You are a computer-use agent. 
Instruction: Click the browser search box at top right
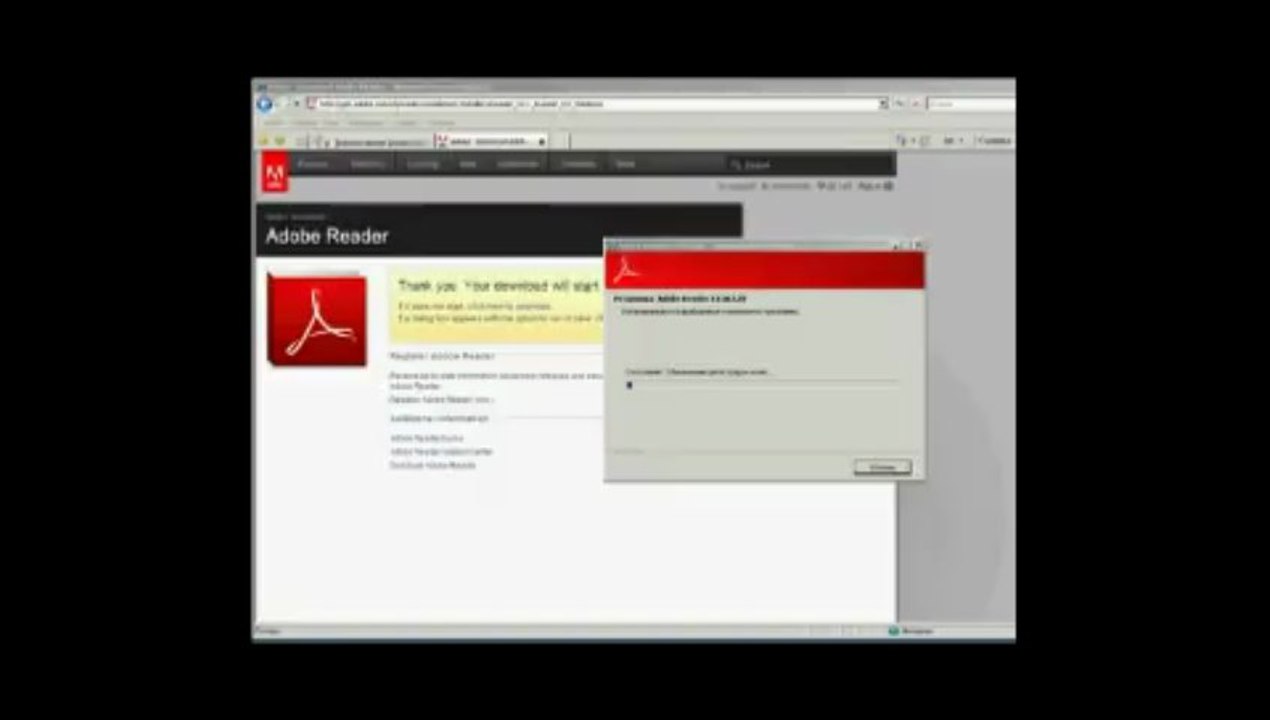970,103
